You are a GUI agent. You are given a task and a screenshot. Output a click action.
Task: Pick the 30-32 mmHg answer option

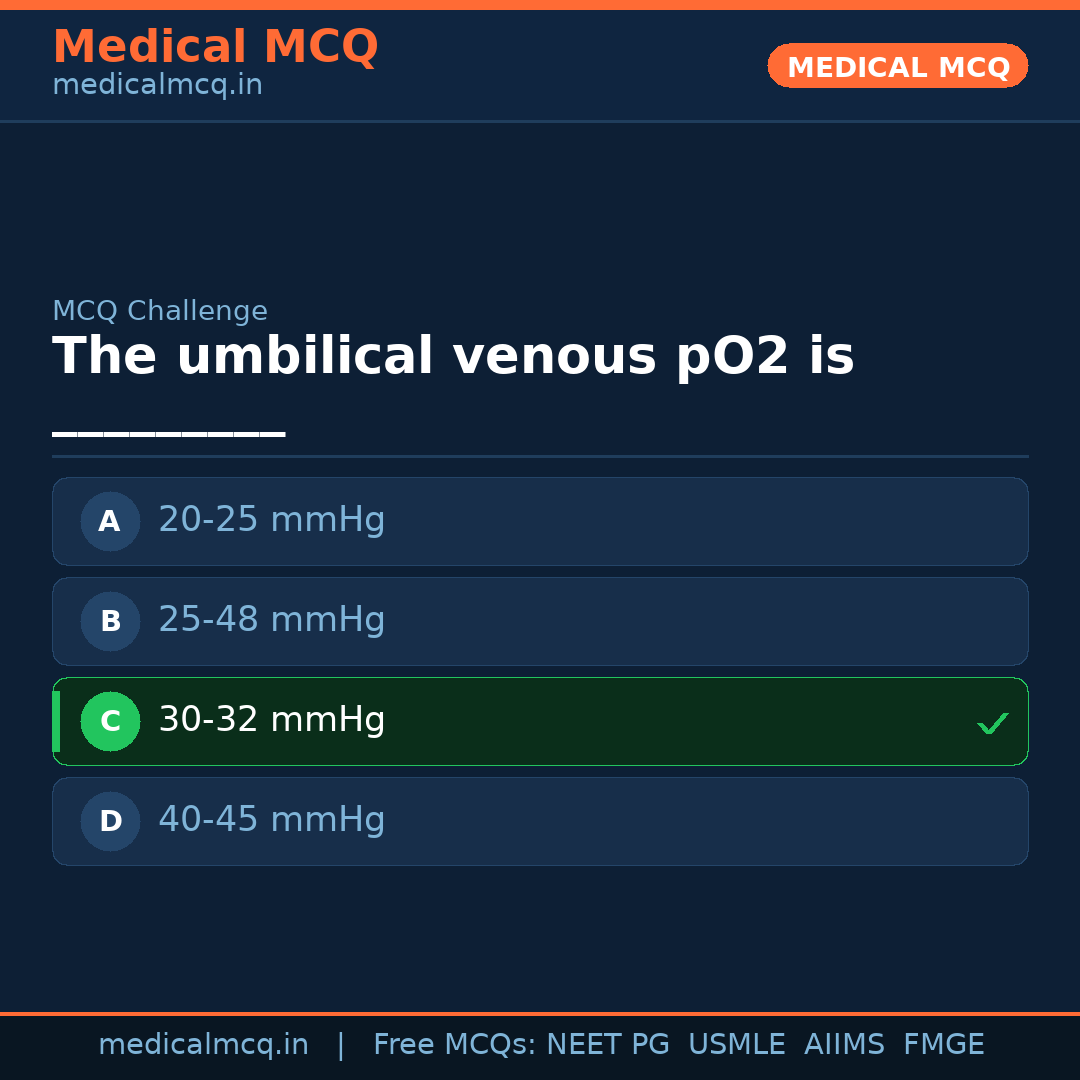click(x=540, y=721)
